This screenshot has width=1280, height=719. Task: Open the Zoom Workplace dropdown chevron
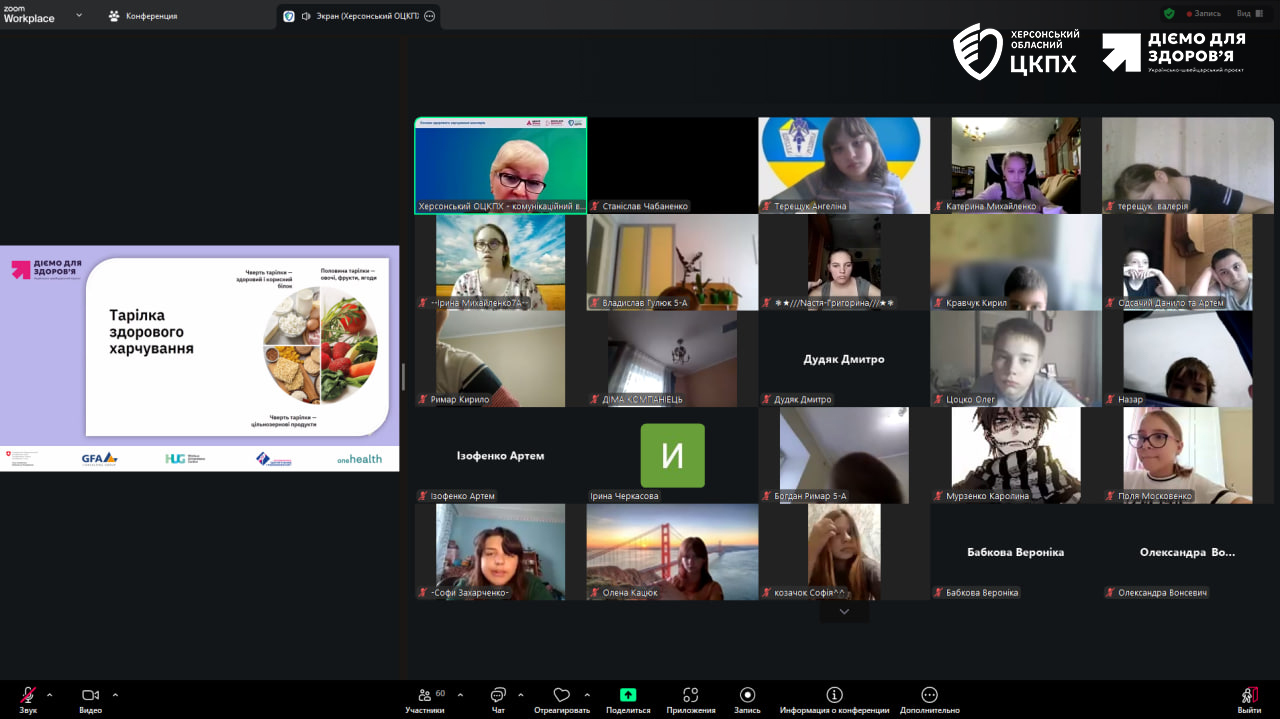coord(82,15)
